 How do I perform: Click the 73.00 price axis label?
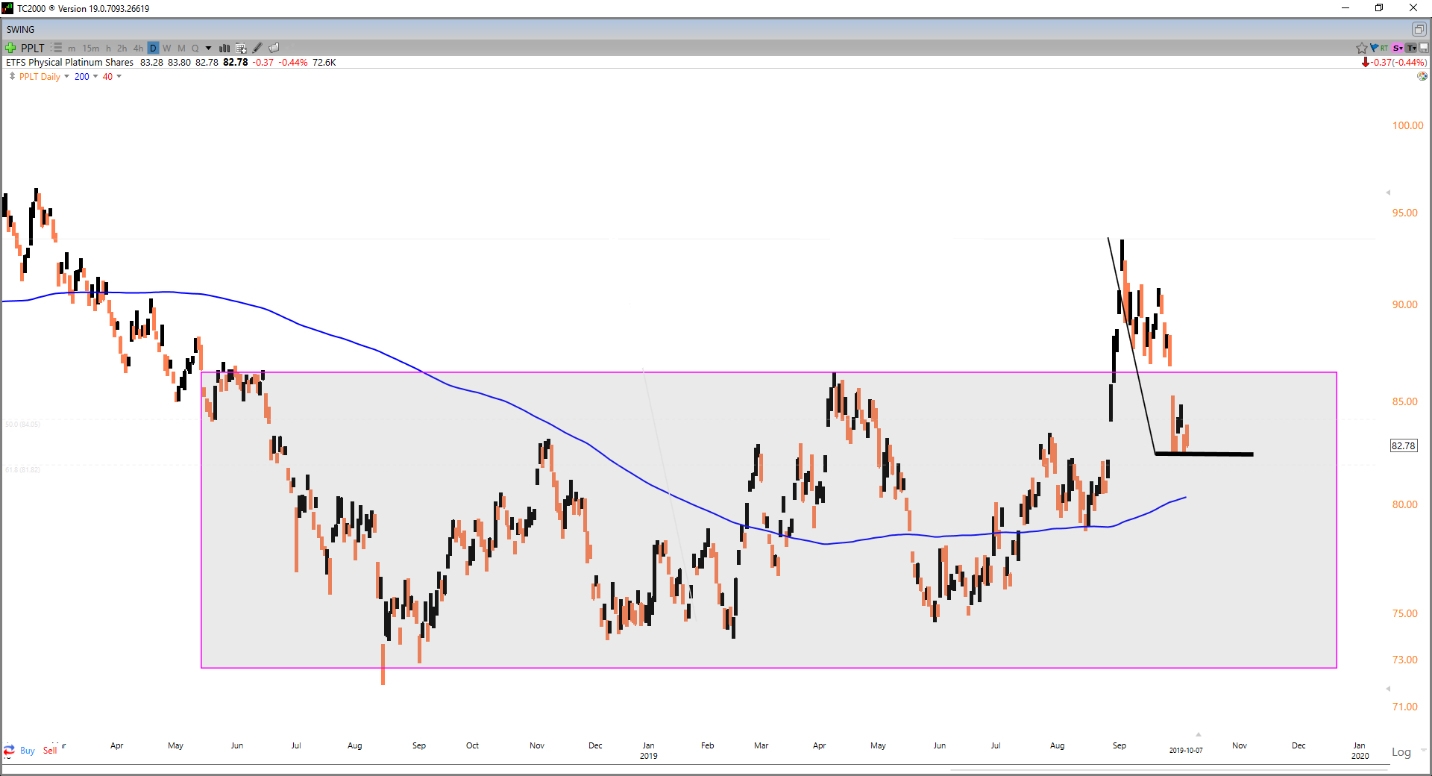(1406, 659)
